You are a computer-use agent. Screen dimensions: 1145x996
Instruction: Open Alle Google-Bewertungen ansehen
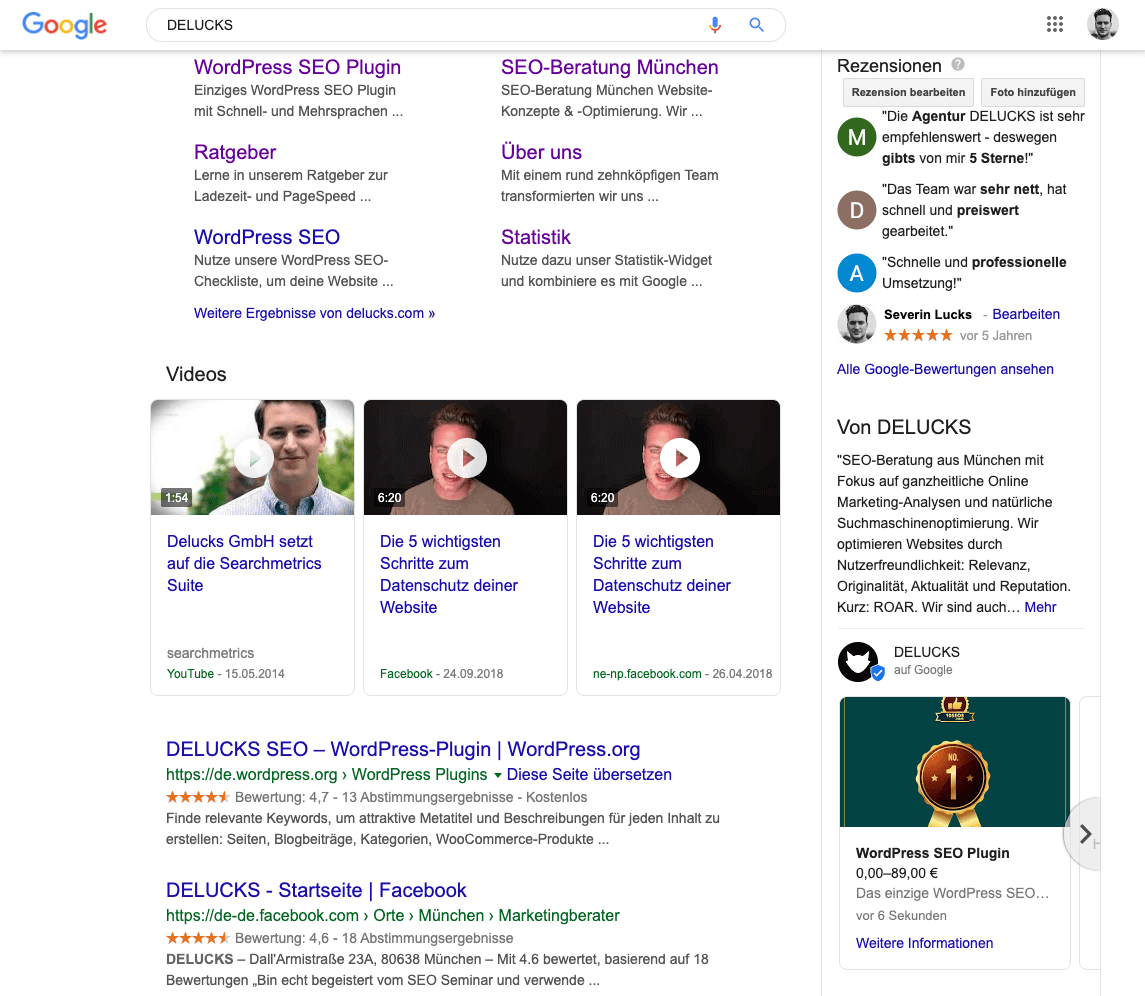(x=945, y=369)
